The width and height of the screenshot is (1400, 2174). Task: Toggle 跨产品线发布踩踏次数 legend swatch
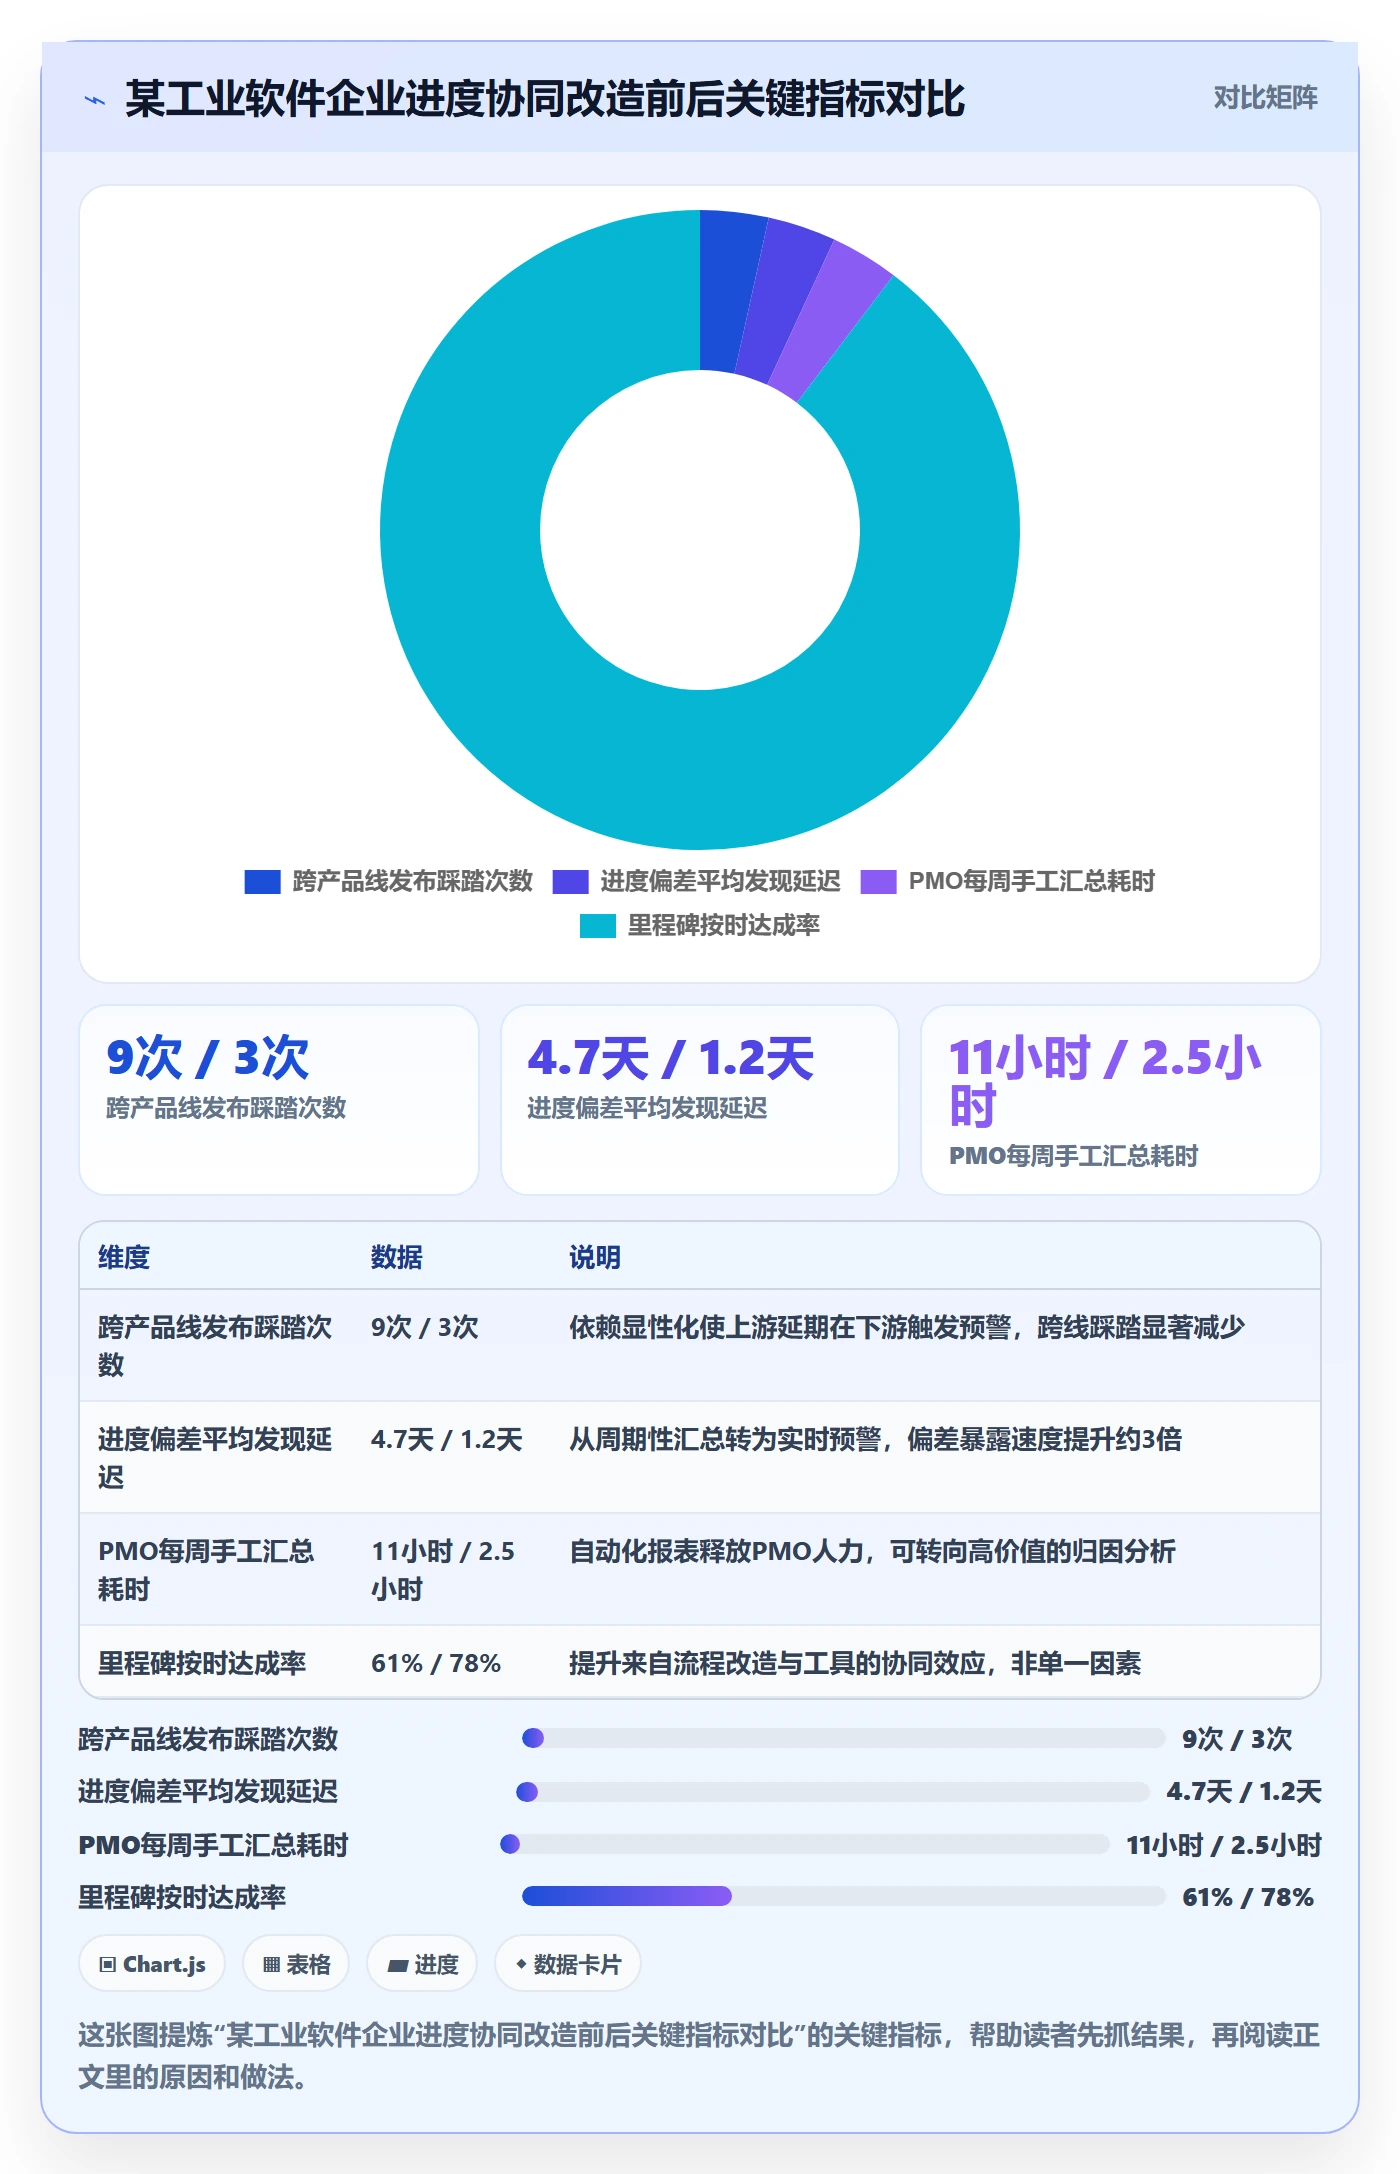pyautogui.click(x=262, y=881)
